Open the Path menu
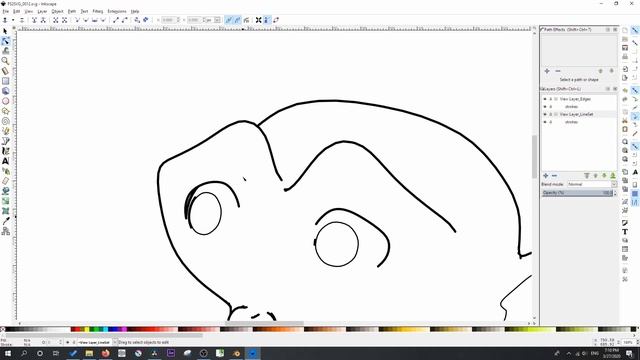The height and width of the screenshot is (360, 640). tap(72, 11)
